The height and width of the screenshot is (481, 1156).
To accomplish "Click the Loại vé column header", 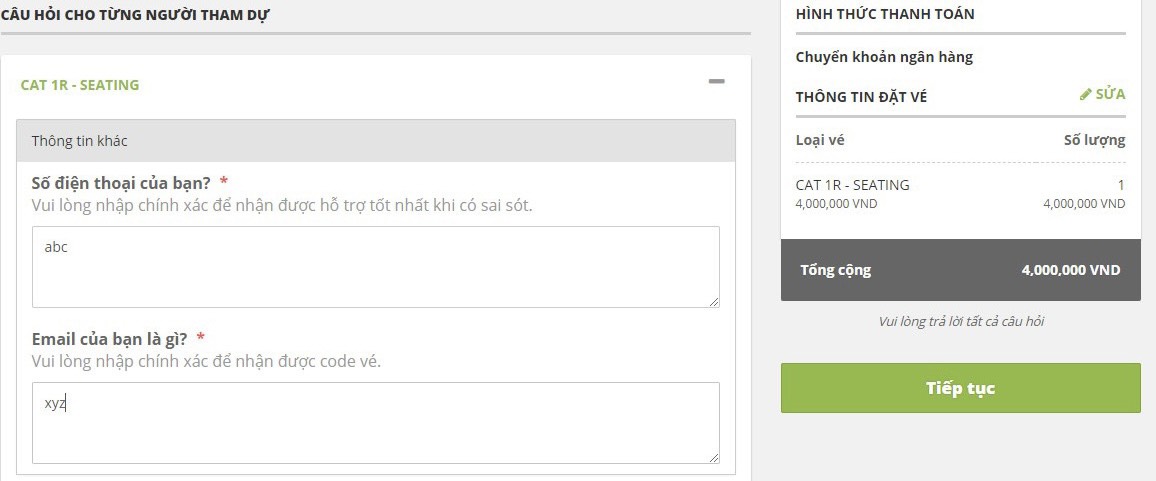I will pyautogui.click(x=820, y=140).
